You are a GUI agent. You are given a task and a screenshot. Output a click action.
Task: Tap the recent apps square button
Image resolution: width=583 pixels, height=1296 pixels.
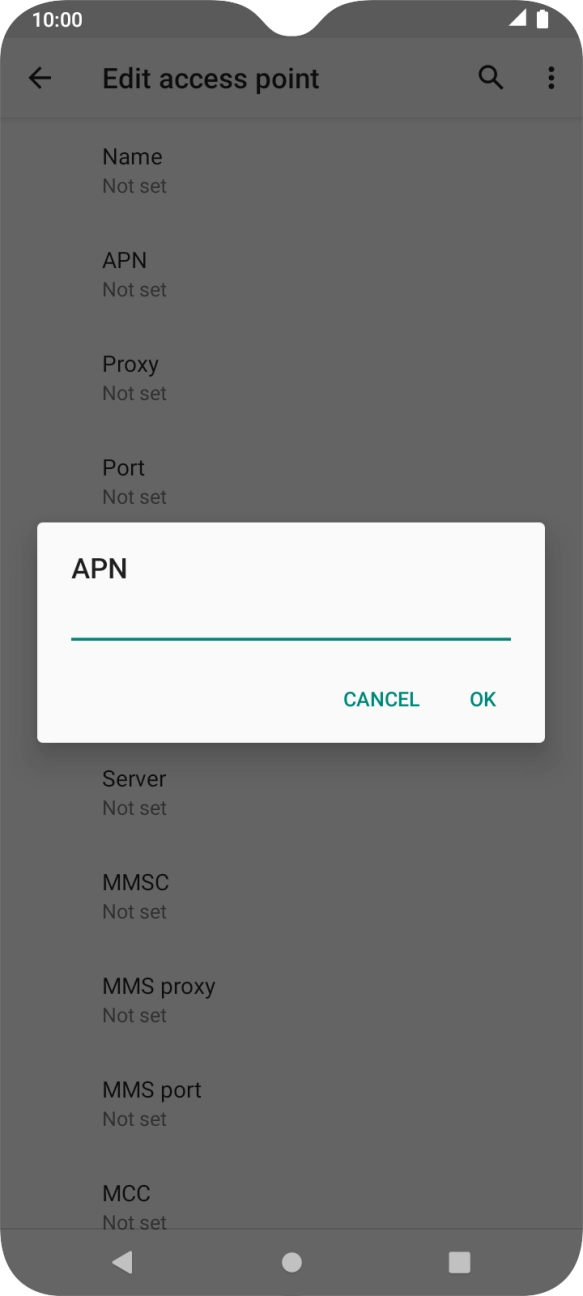coord(459,1262)
